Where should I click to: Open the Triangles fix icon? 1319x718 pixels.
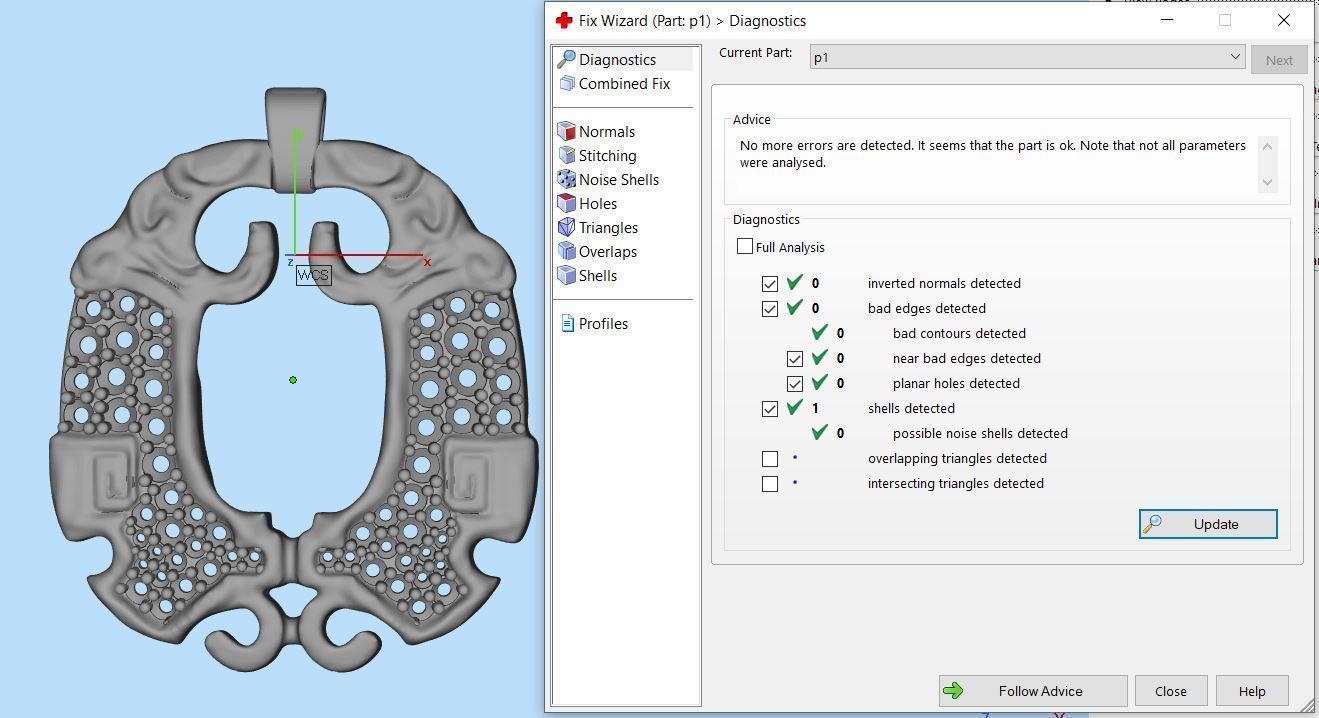click(x=567, y=228)
